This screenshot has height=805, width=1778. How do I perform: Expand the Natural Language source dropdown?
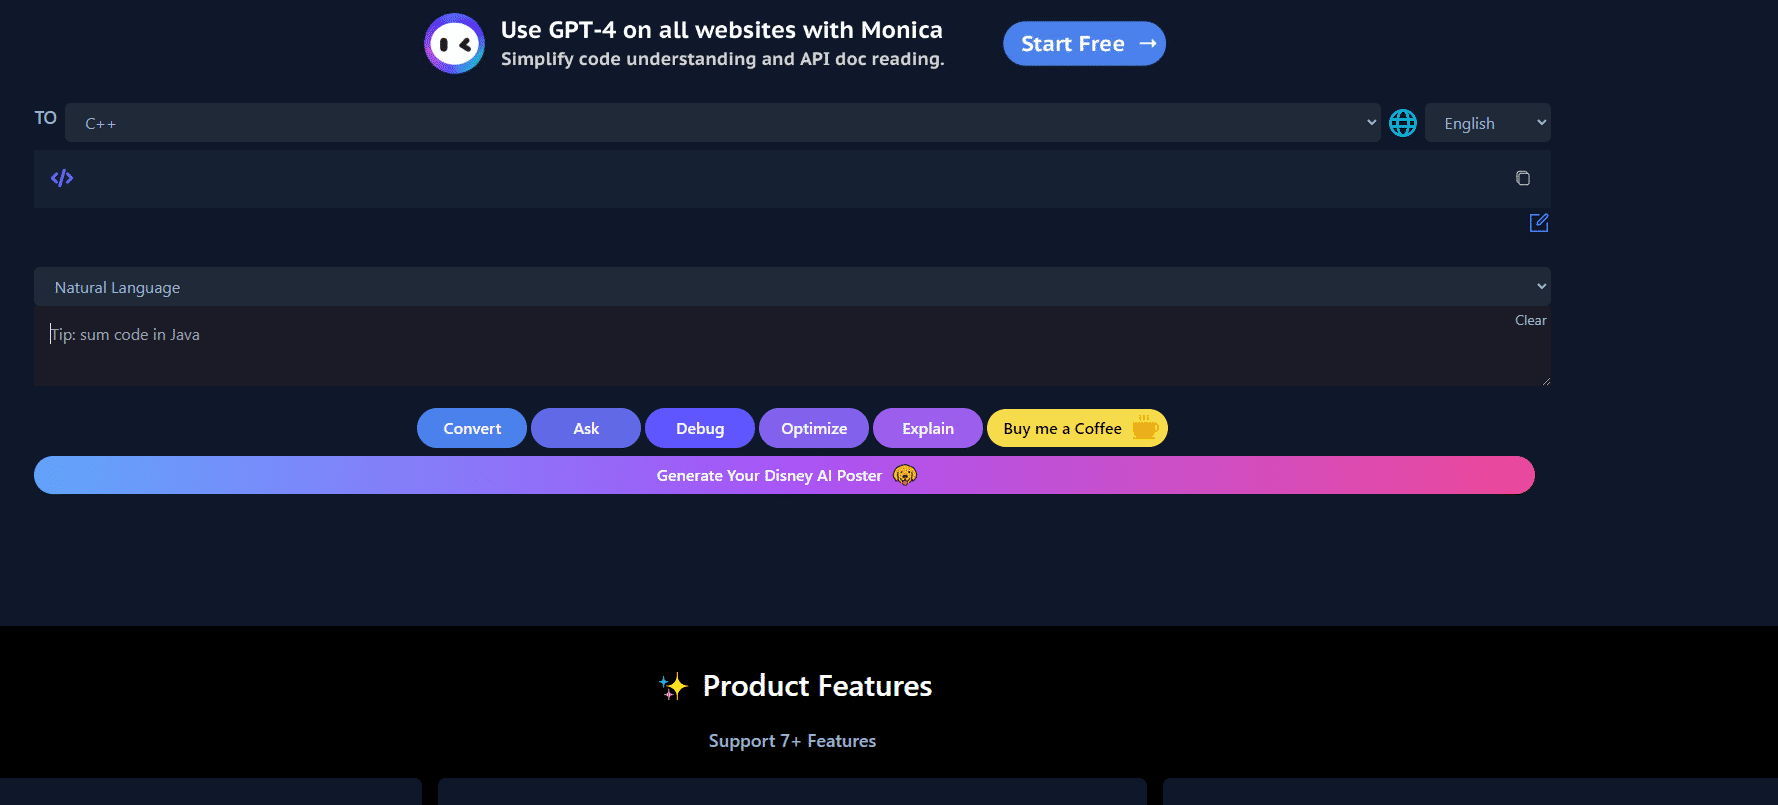click(x=791, y=287)
